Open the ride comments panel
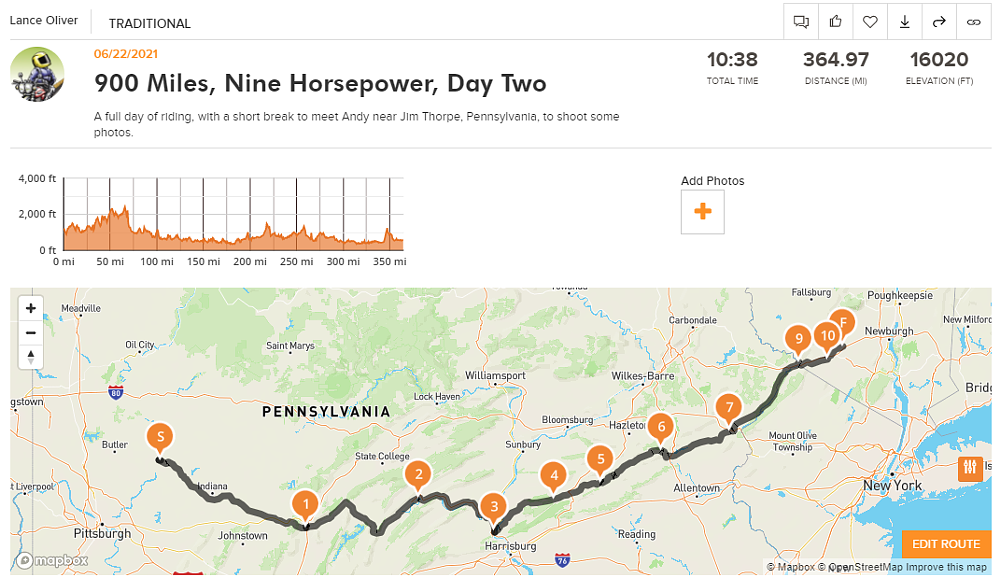The image size is (1000, 582). click(801, 21)
